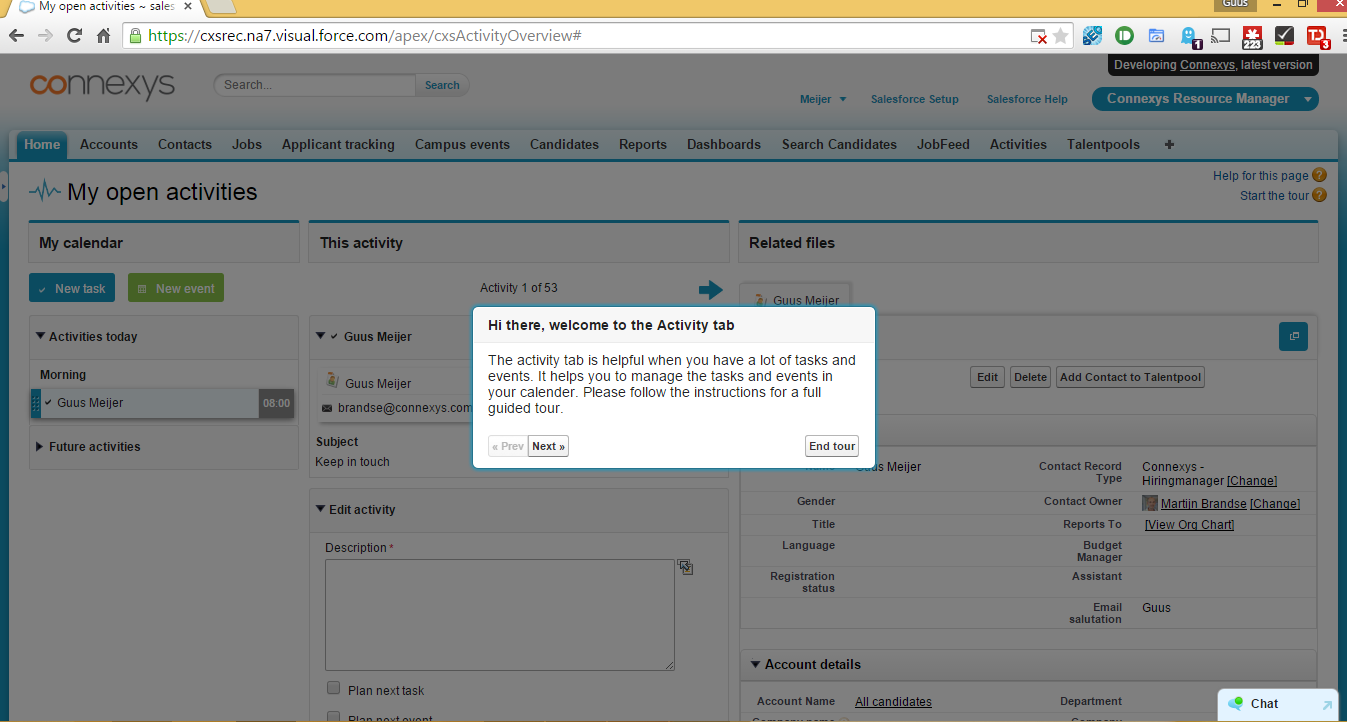Open the Guus Meijer related files tab

pyautogui.click(x=796, y=299)
